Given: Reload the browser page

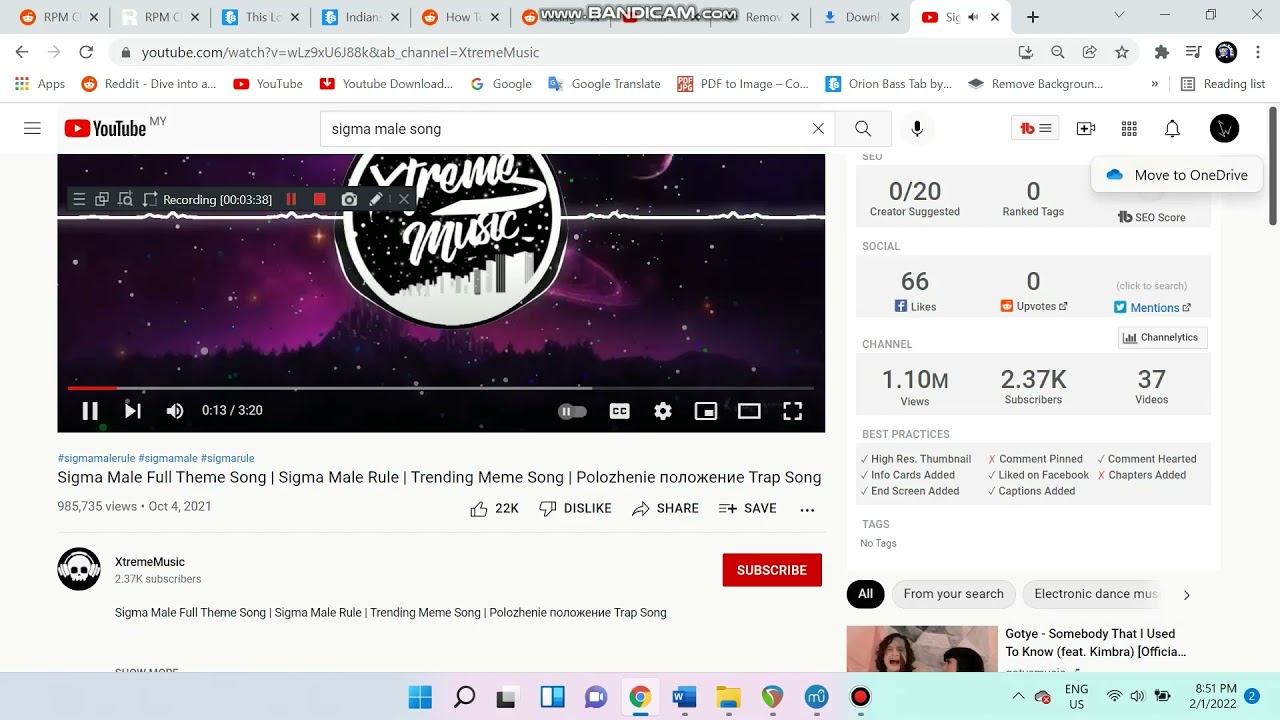Looking at the screenshot, I should tap(86, 52).
